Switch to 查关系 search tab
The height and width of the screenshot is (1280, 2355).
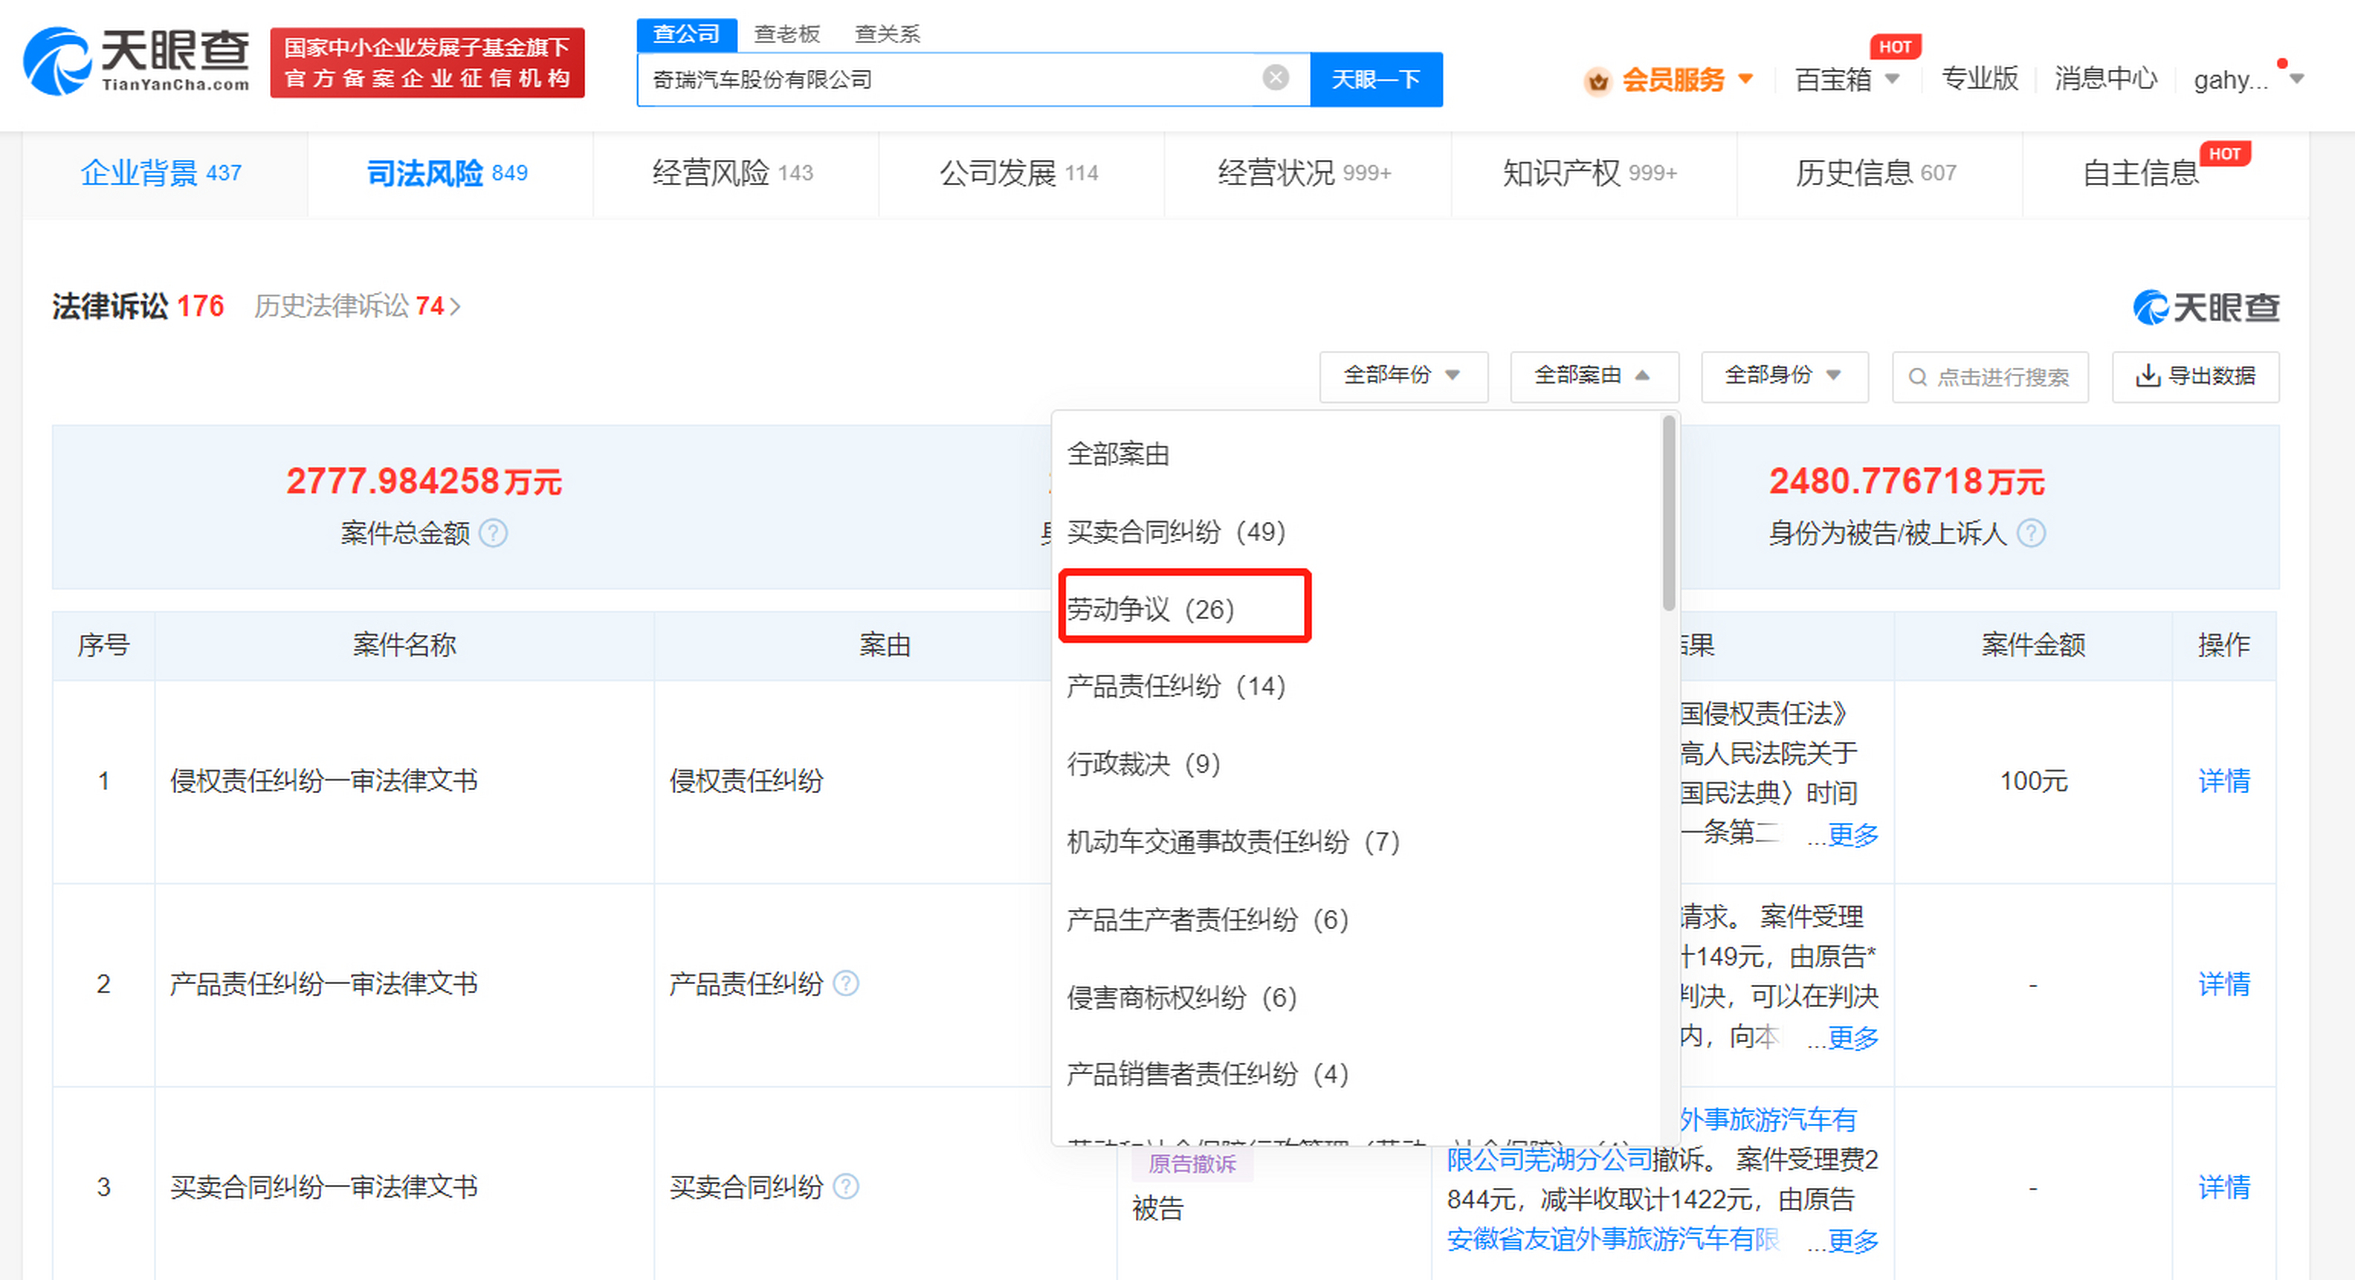[x=887, y=34]
